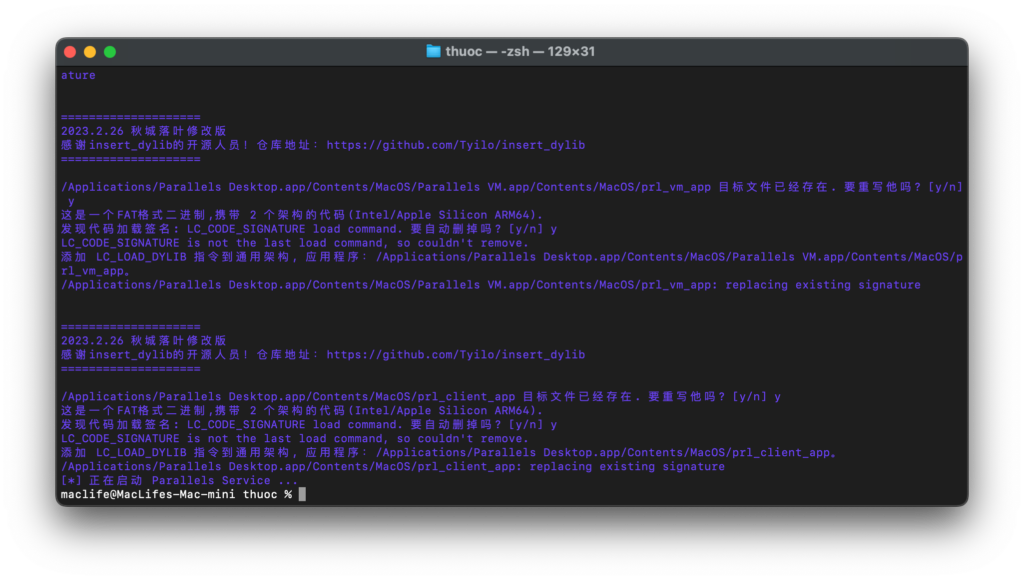This screenshot has height=580, width=1024.
Task: Click the first "FAT格式" architecture info line
Action: pyautogui.click(x=302, y=215)
